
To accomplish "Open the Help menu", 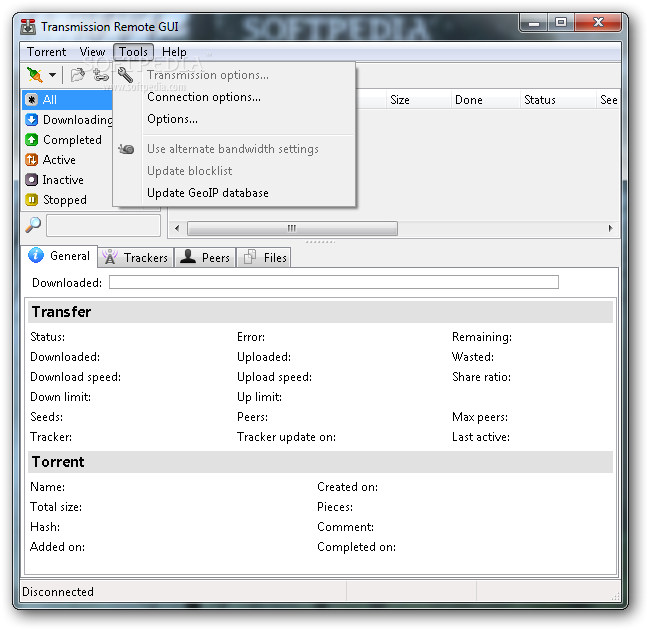I will tap(174, 52).
